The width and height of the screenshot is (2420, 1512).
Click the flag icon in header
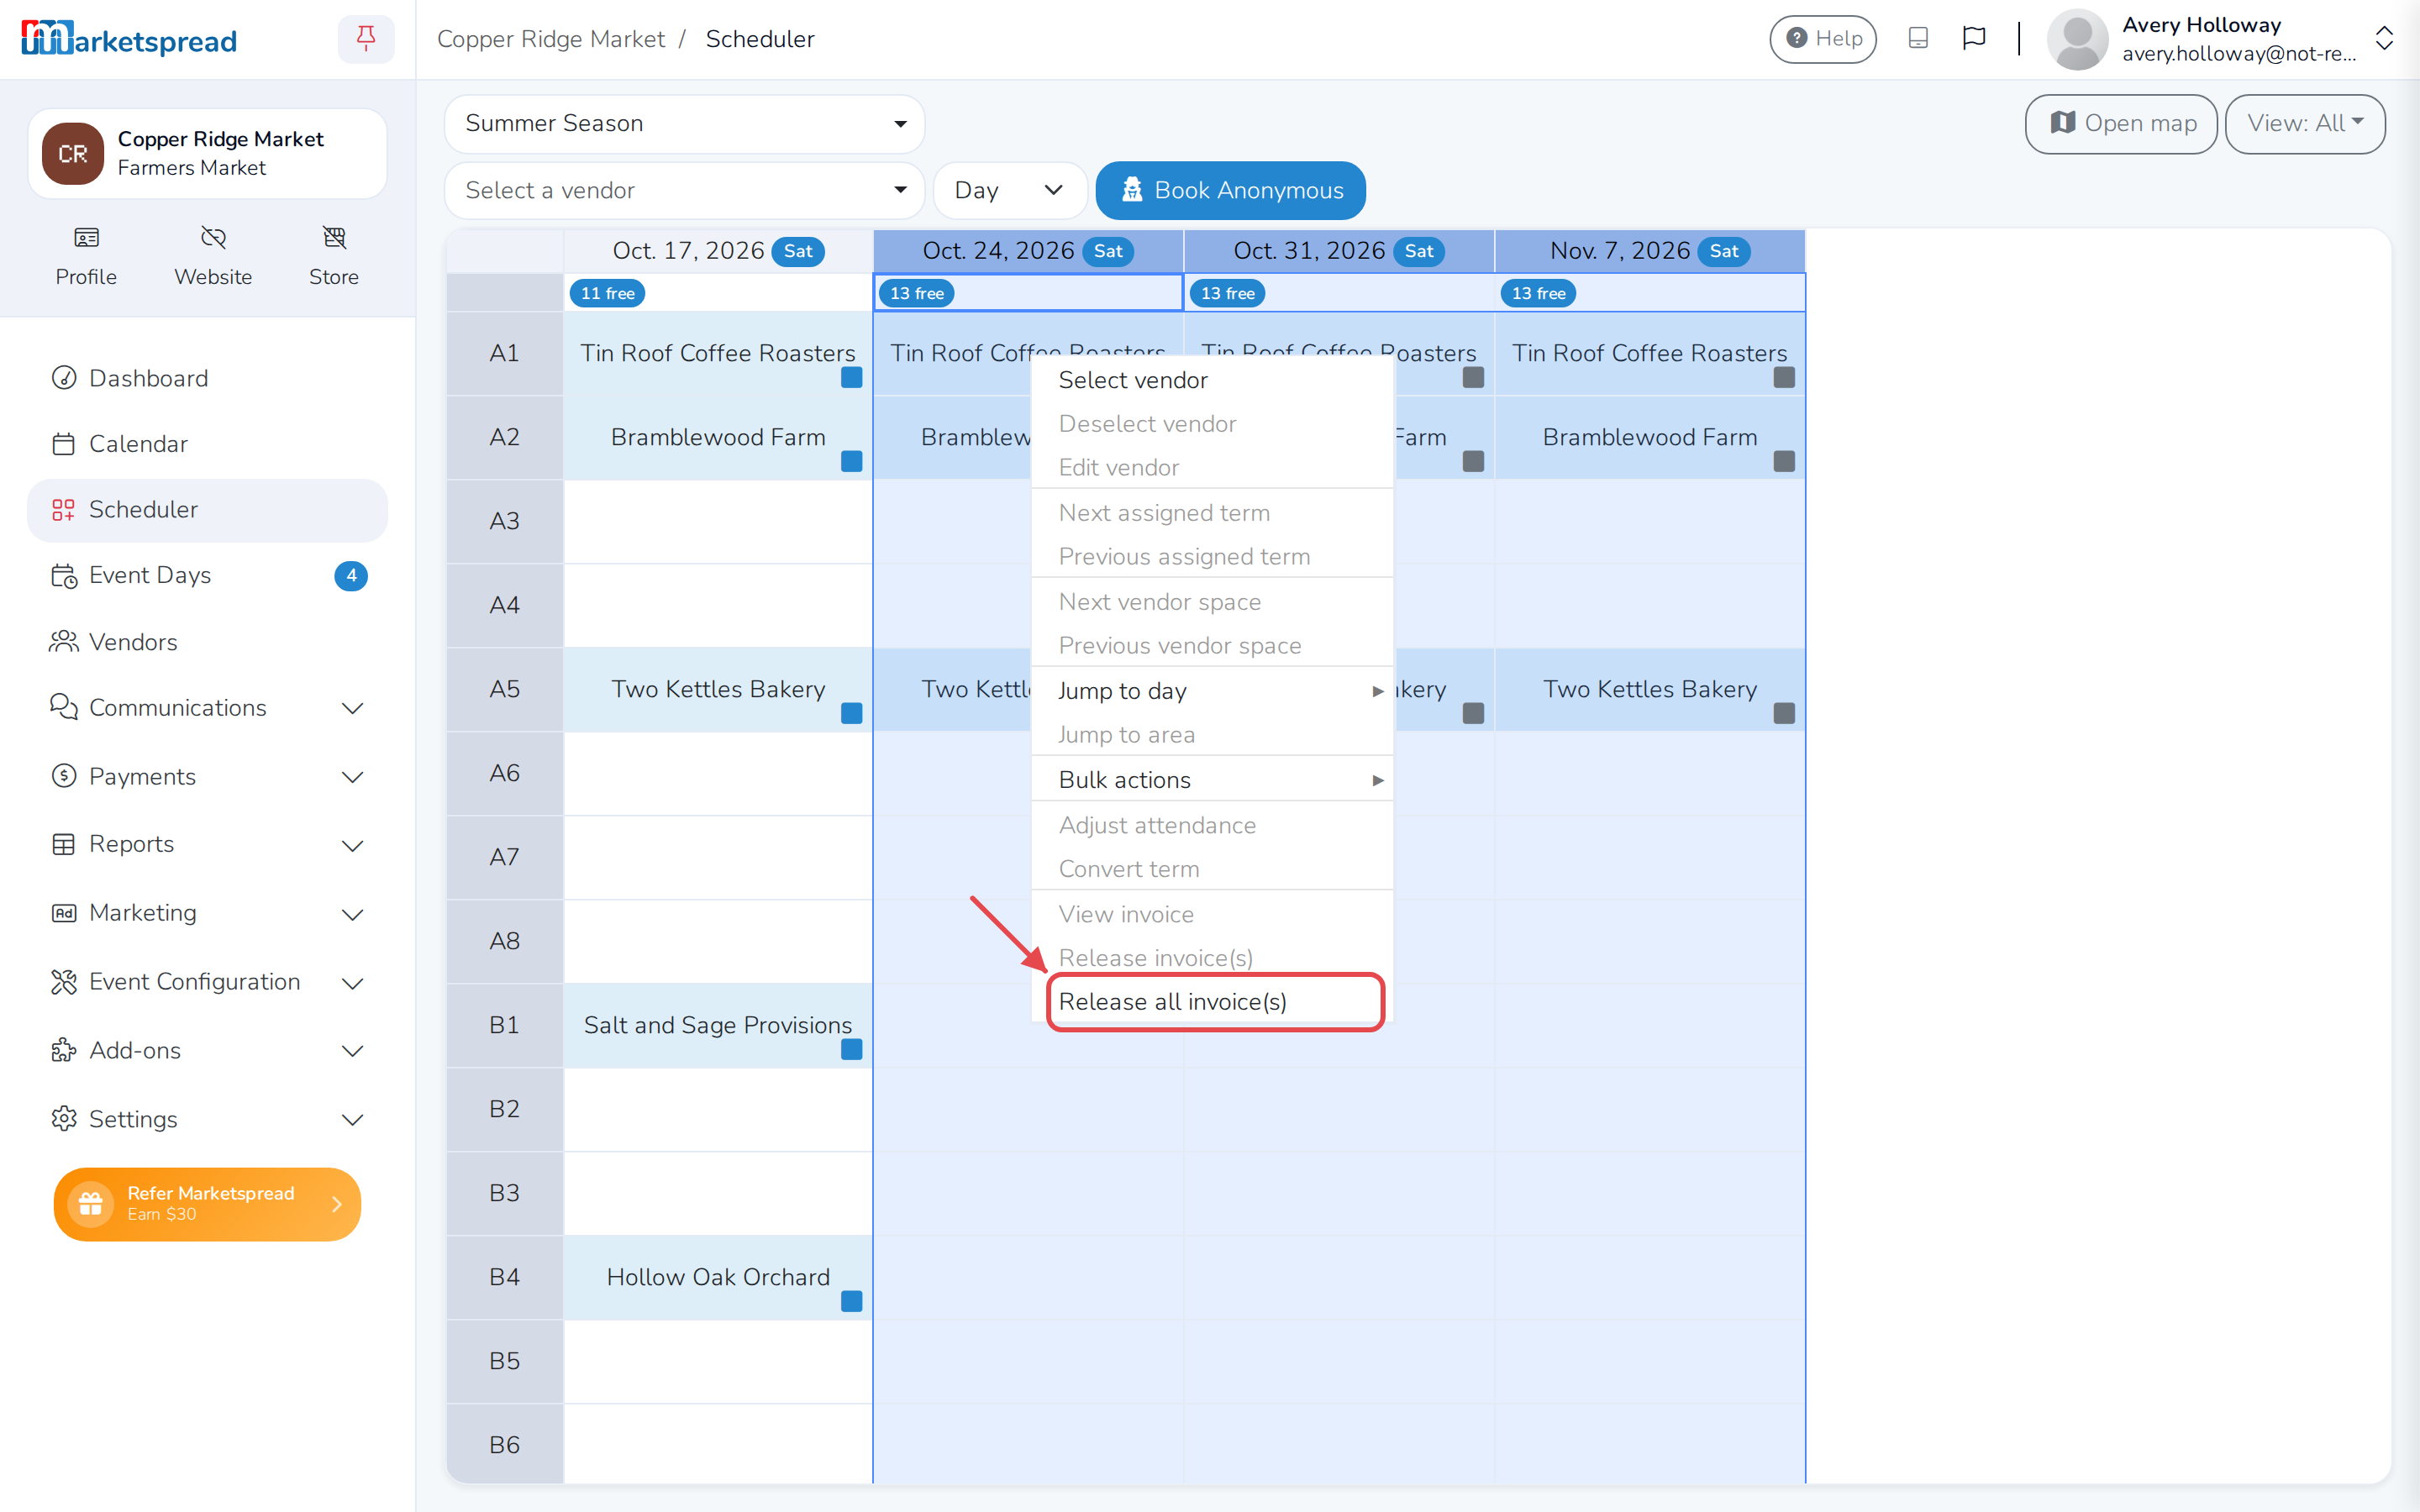(x=1974, y=38)
